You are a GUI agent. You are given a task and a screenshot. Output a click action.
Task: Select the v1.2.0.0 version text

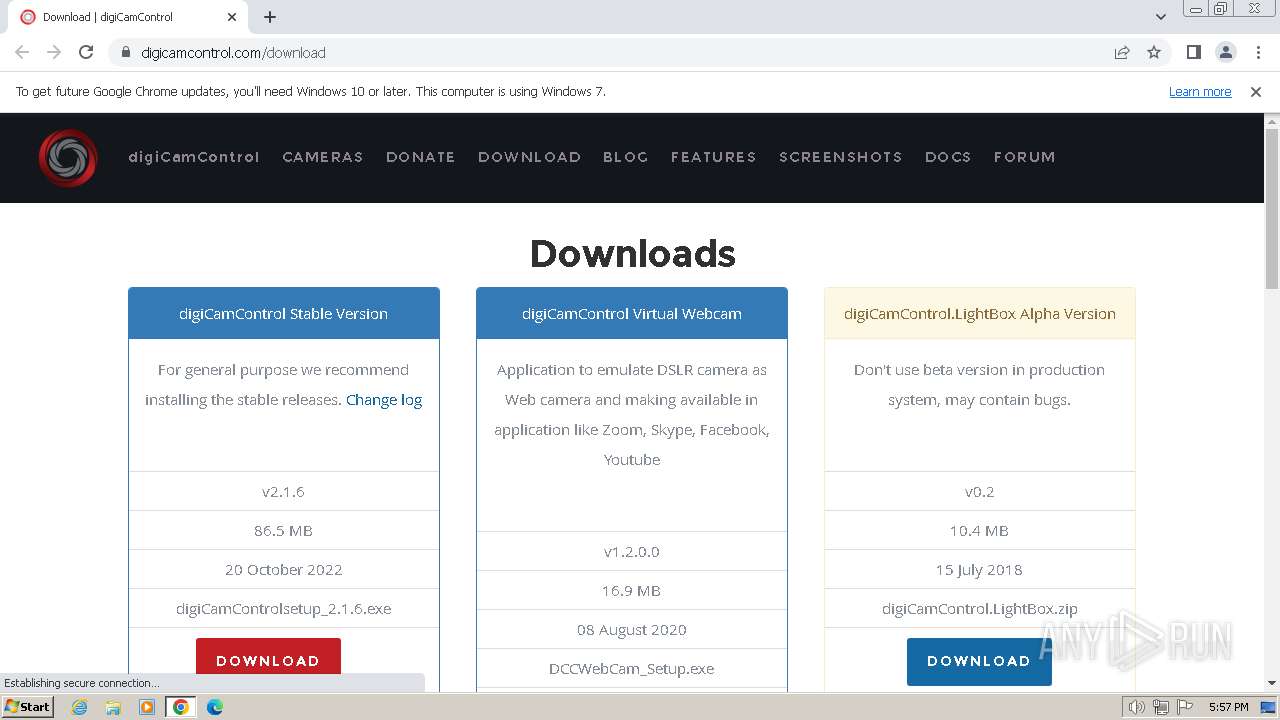(x=632, y=551)
